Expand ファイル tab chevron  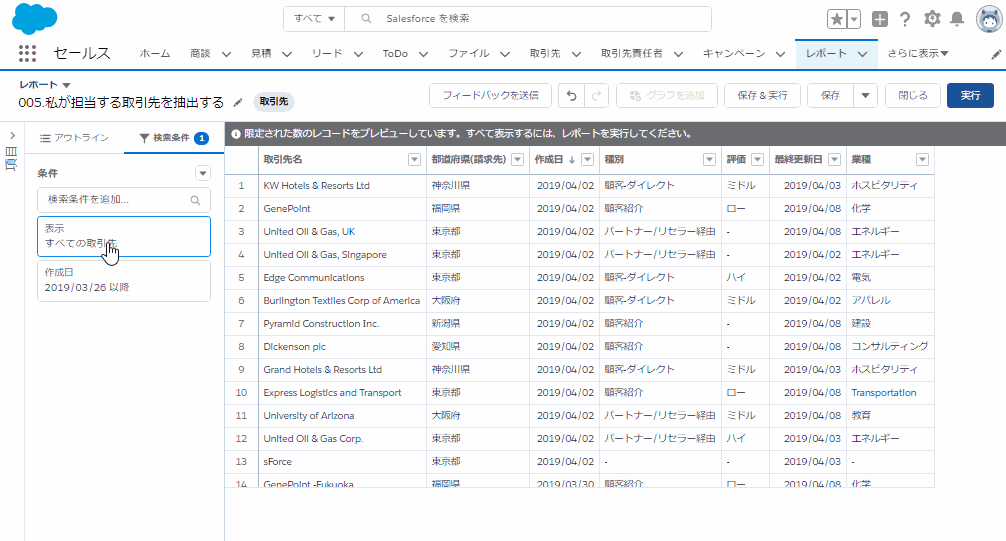[505, 55]
